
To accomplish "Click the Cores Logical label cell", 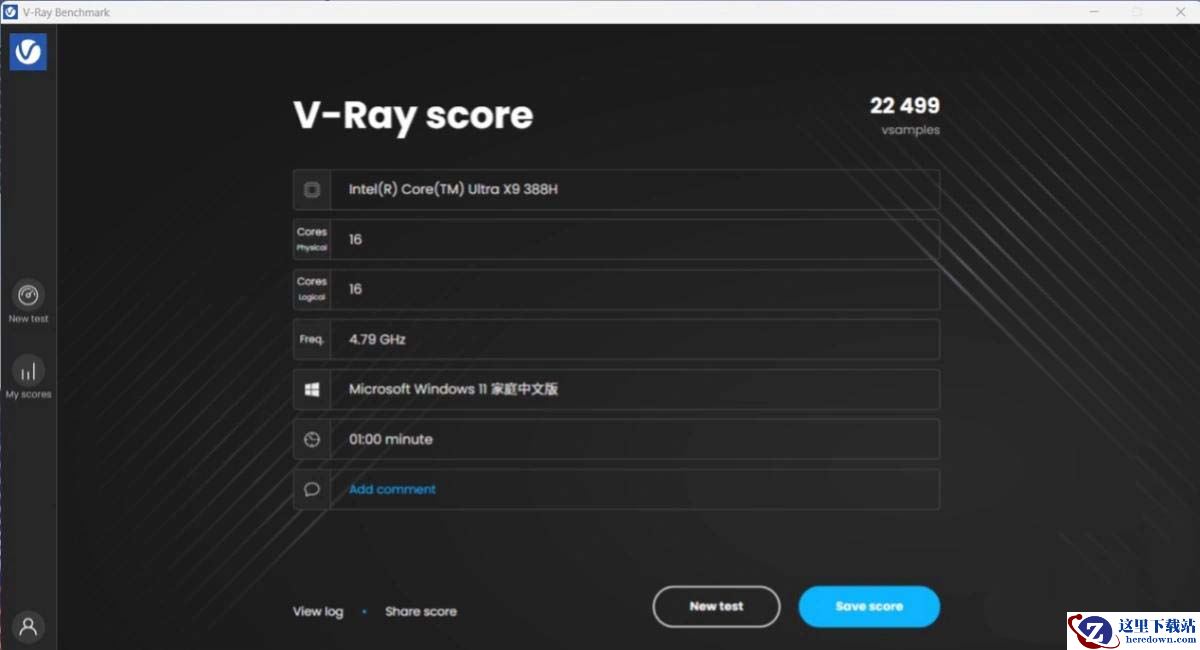I will pos(312,290).
